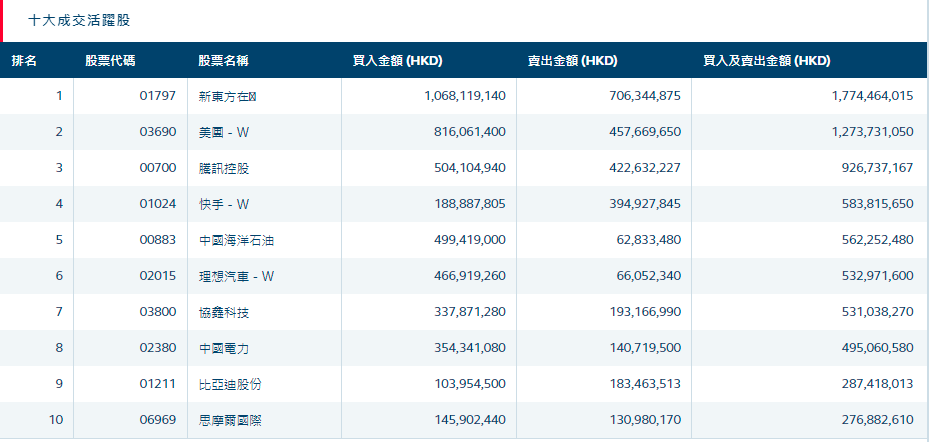Screen dimensions: 929x442
Task: Select sell amount 62,833,480
Action: click(x=649, y=240)
